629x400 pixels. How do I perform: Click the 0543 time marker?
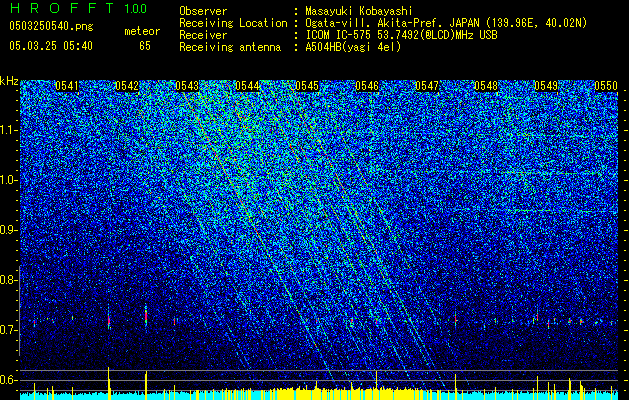point(187,86)
